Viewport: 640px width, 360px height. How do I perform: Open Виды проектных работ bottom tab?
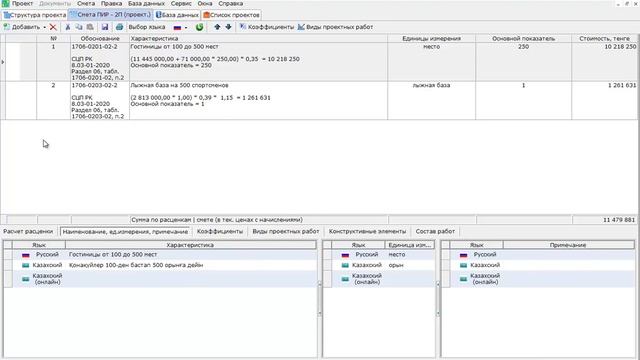(286, 231)
